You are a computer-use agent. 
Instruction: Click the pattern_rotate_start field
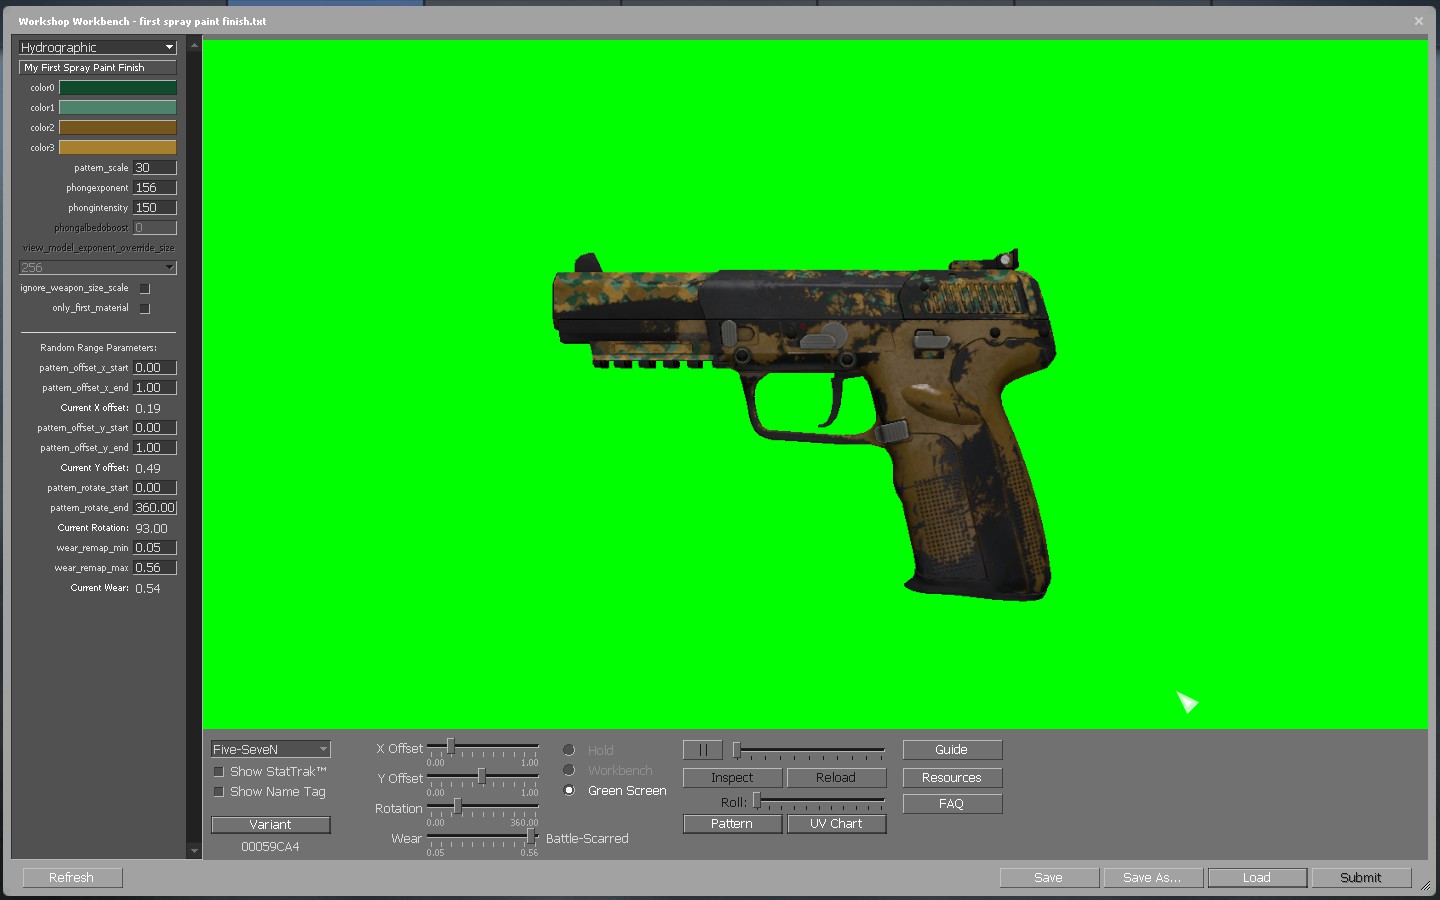pos(155,488)
